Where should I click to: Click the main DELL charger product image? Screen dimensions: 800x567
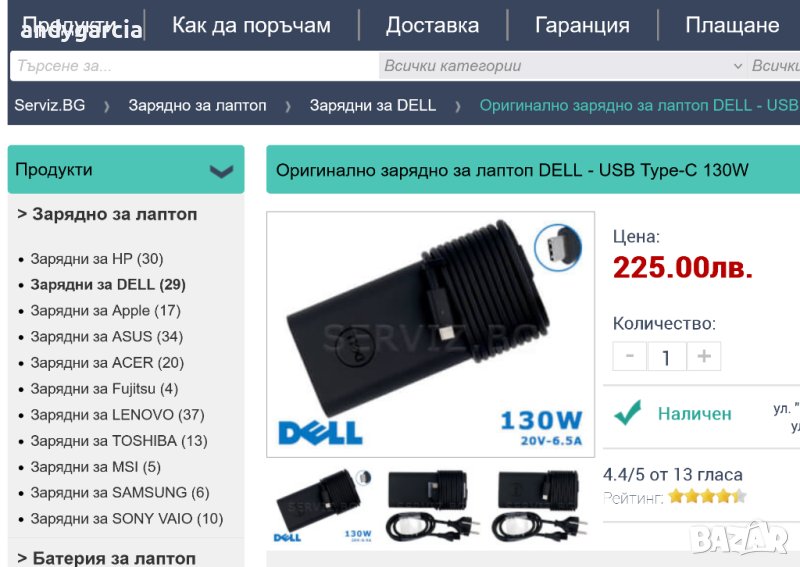(430, 334)
